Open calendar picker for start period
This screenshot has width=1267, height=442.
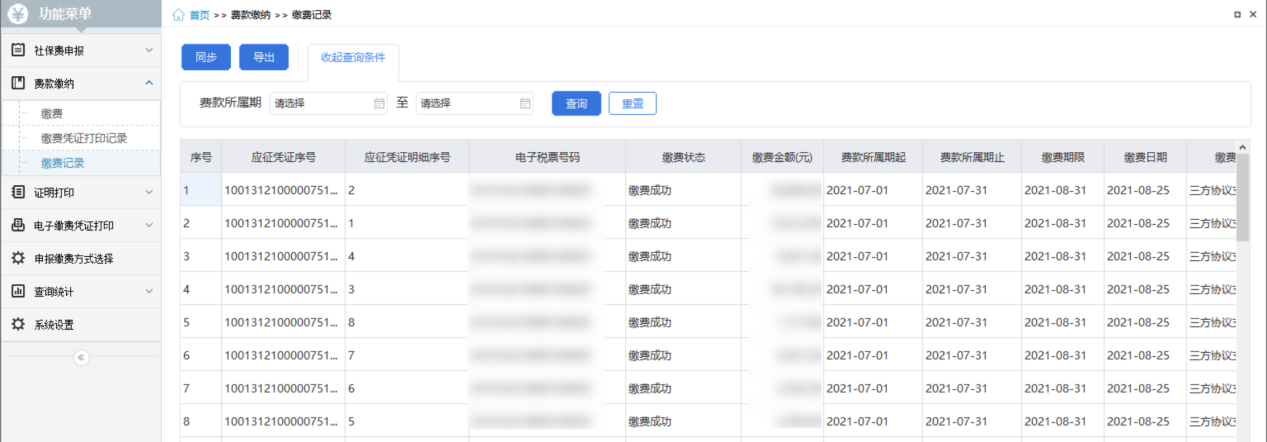click(379, 103)
